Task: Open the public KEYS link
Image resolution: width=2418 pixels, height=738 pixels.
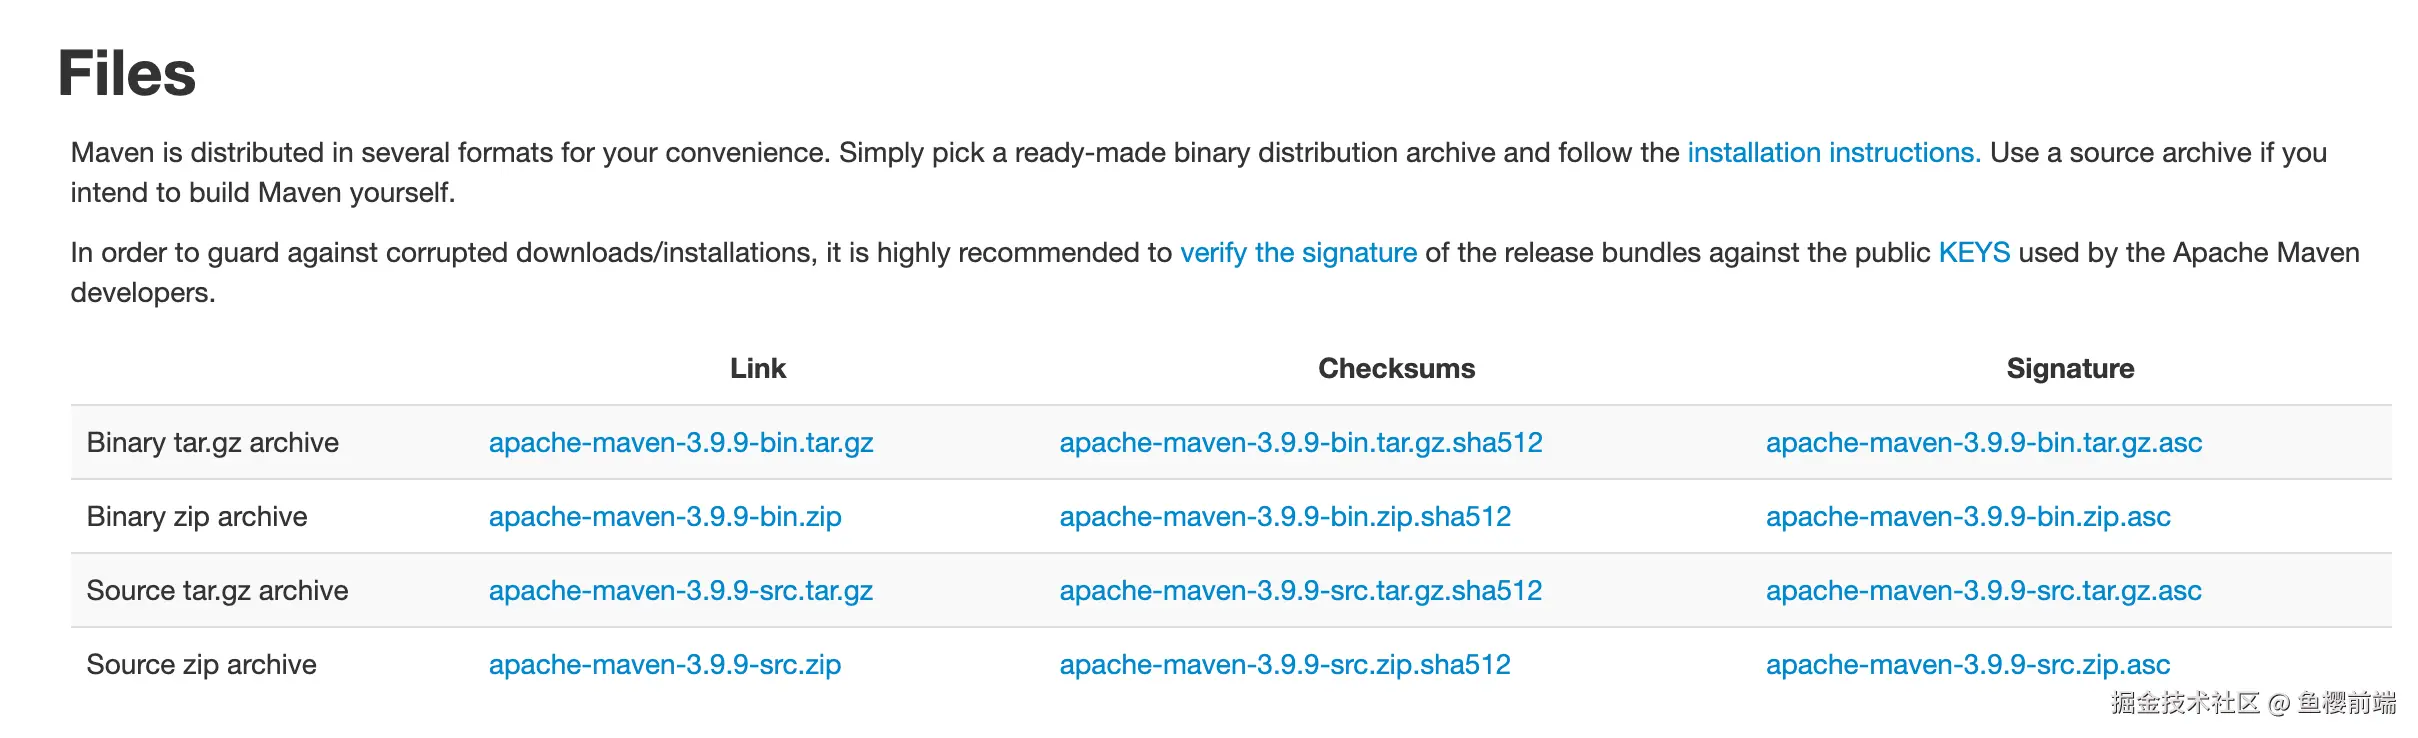Action: 1973,253
